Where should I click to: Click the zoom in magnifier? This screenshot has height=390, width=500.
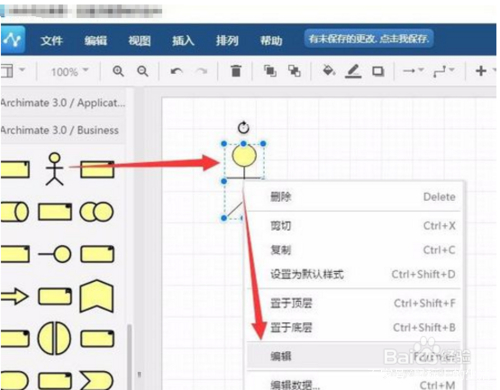click(118, 71)
